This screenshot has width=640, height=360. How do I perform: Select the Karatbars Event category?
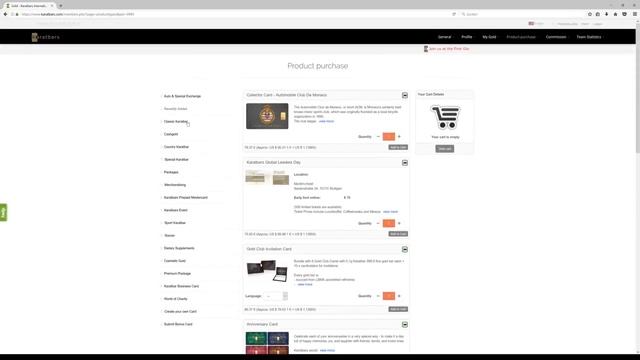[x=176, y=210]
